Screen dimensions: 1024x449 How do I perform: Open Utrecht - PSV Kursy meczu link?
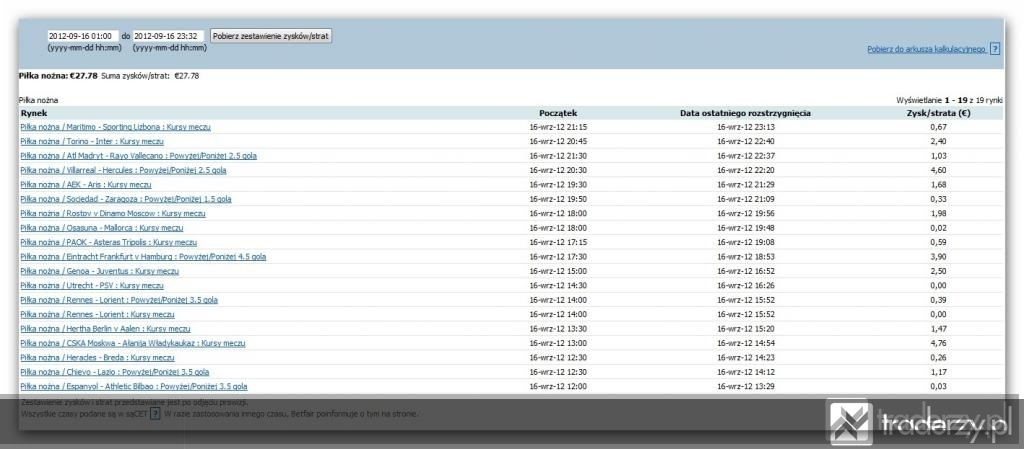pos(92,285)
